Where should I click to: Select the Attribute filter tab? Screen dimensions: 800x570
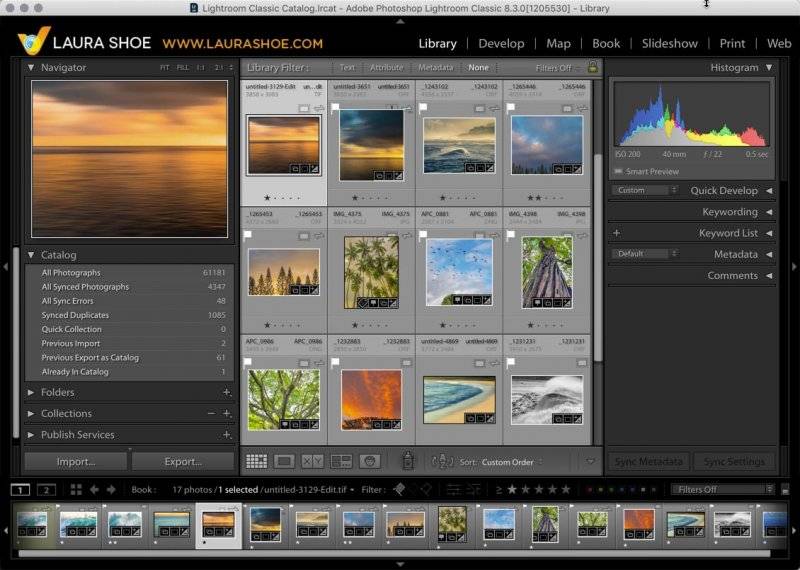coord(386,67)
